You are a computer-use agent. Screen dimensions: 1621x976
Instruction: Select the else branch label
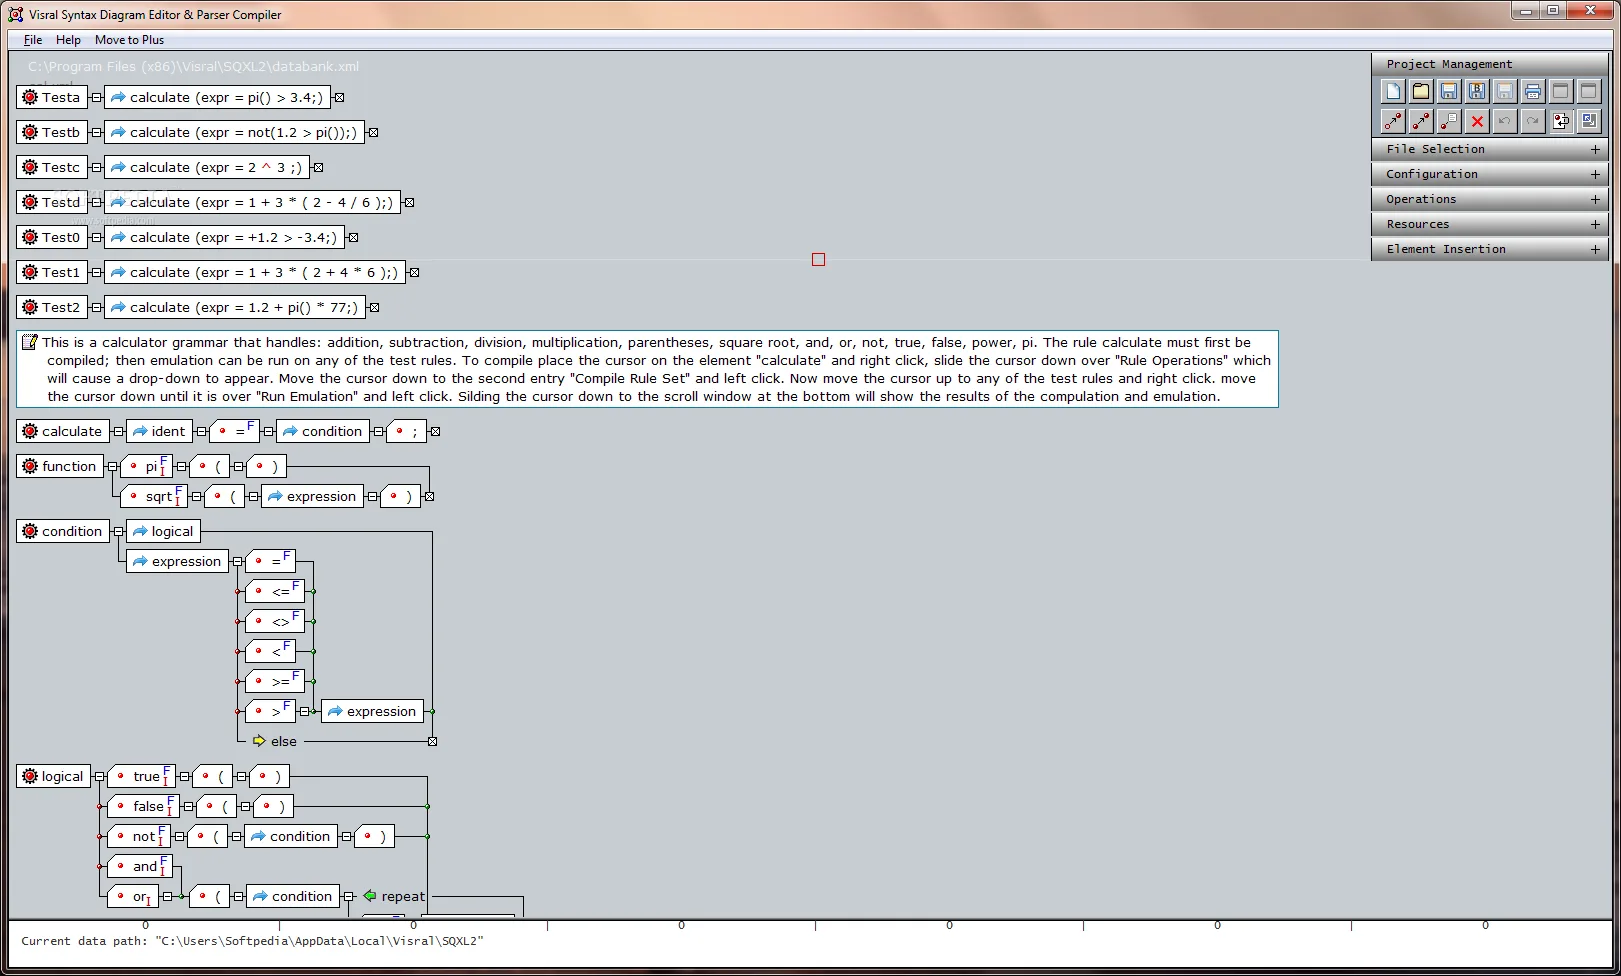pyautogui.click(x=284, y=741)
